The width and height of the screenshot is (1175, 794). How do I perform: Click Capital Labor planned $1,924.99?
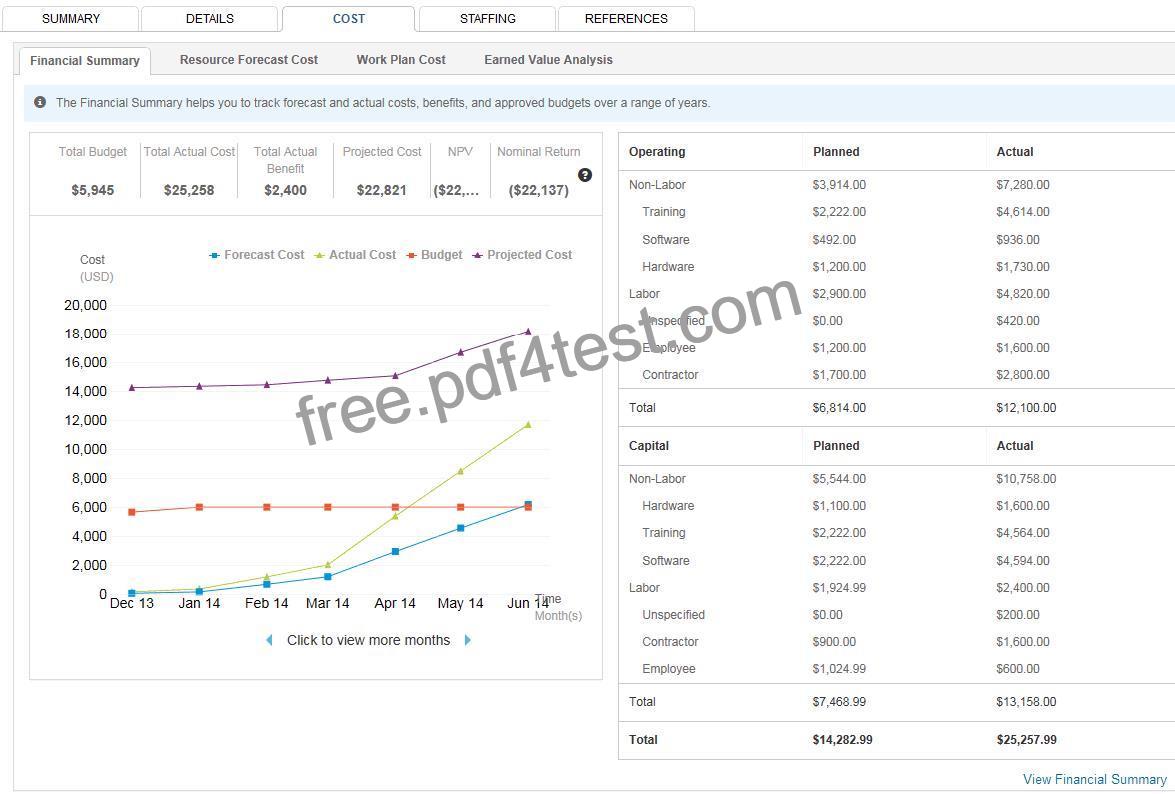pos(839,588)
